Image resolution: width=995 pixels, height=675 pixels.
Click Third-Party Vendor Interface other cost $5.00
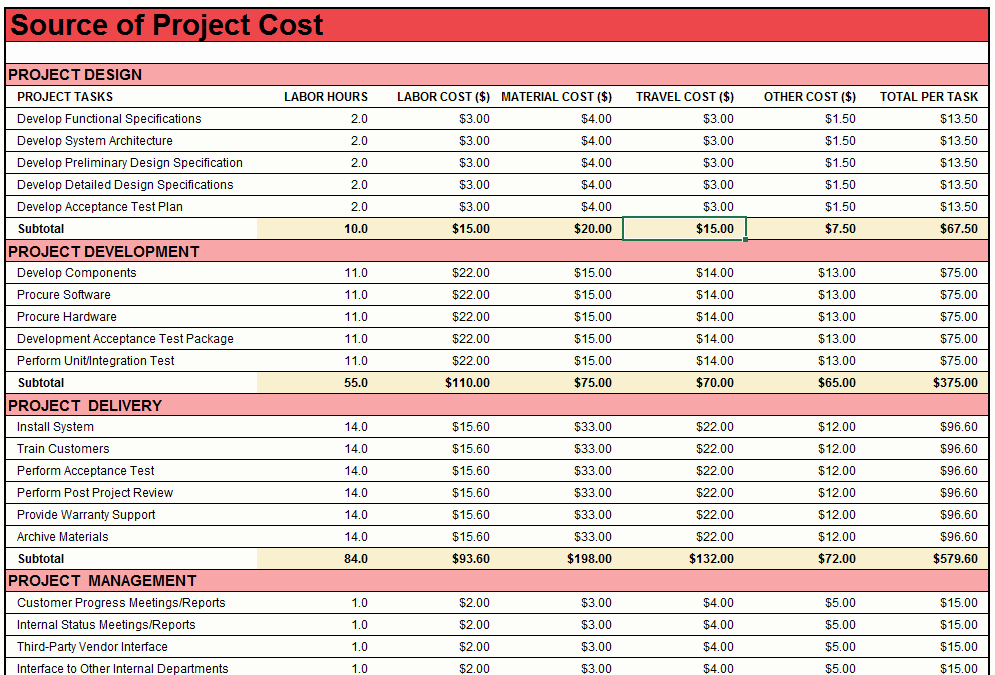click(x=840, y=646)
